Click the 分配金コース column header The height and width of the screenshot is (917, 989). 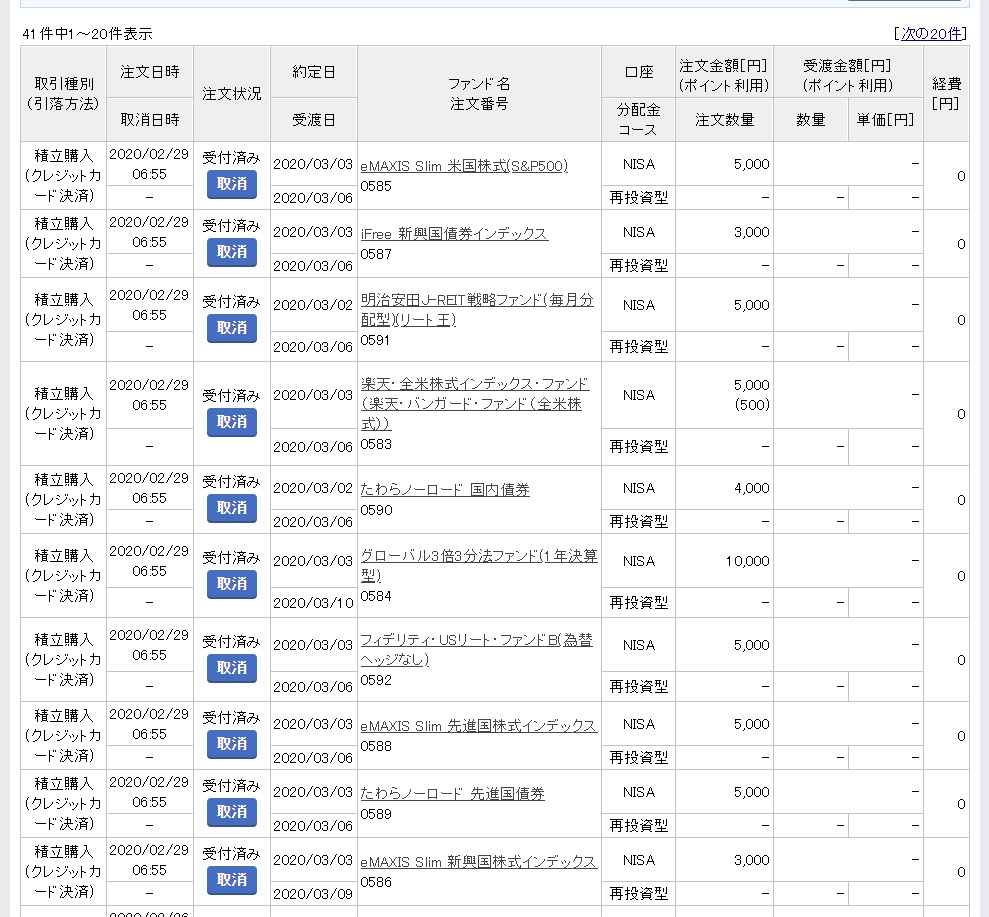coord(638,119)
